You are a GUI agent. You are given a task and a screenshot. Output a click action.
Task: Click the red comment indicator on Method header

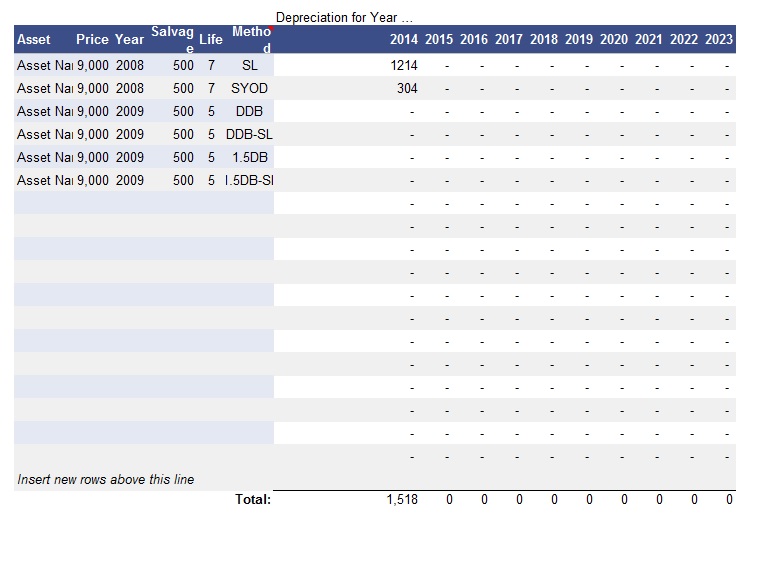point(272,29)
